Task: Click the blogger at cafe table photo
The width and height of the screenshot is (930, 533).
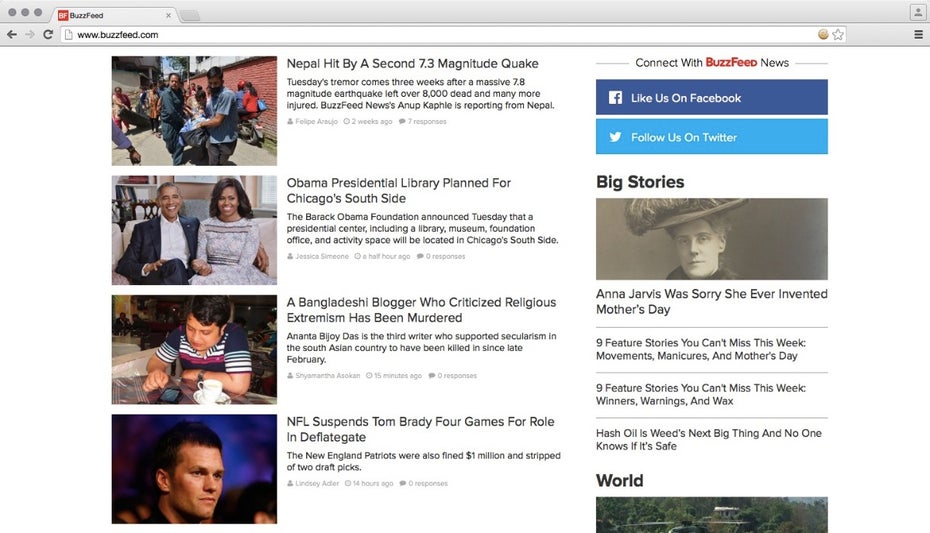Action: click(194, 350)
